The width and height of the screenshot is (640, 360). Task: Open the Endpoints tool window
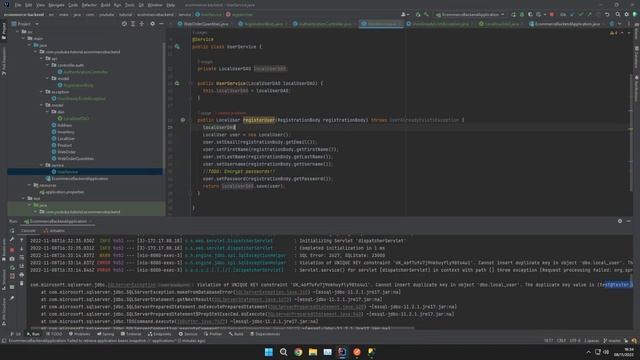160,334
